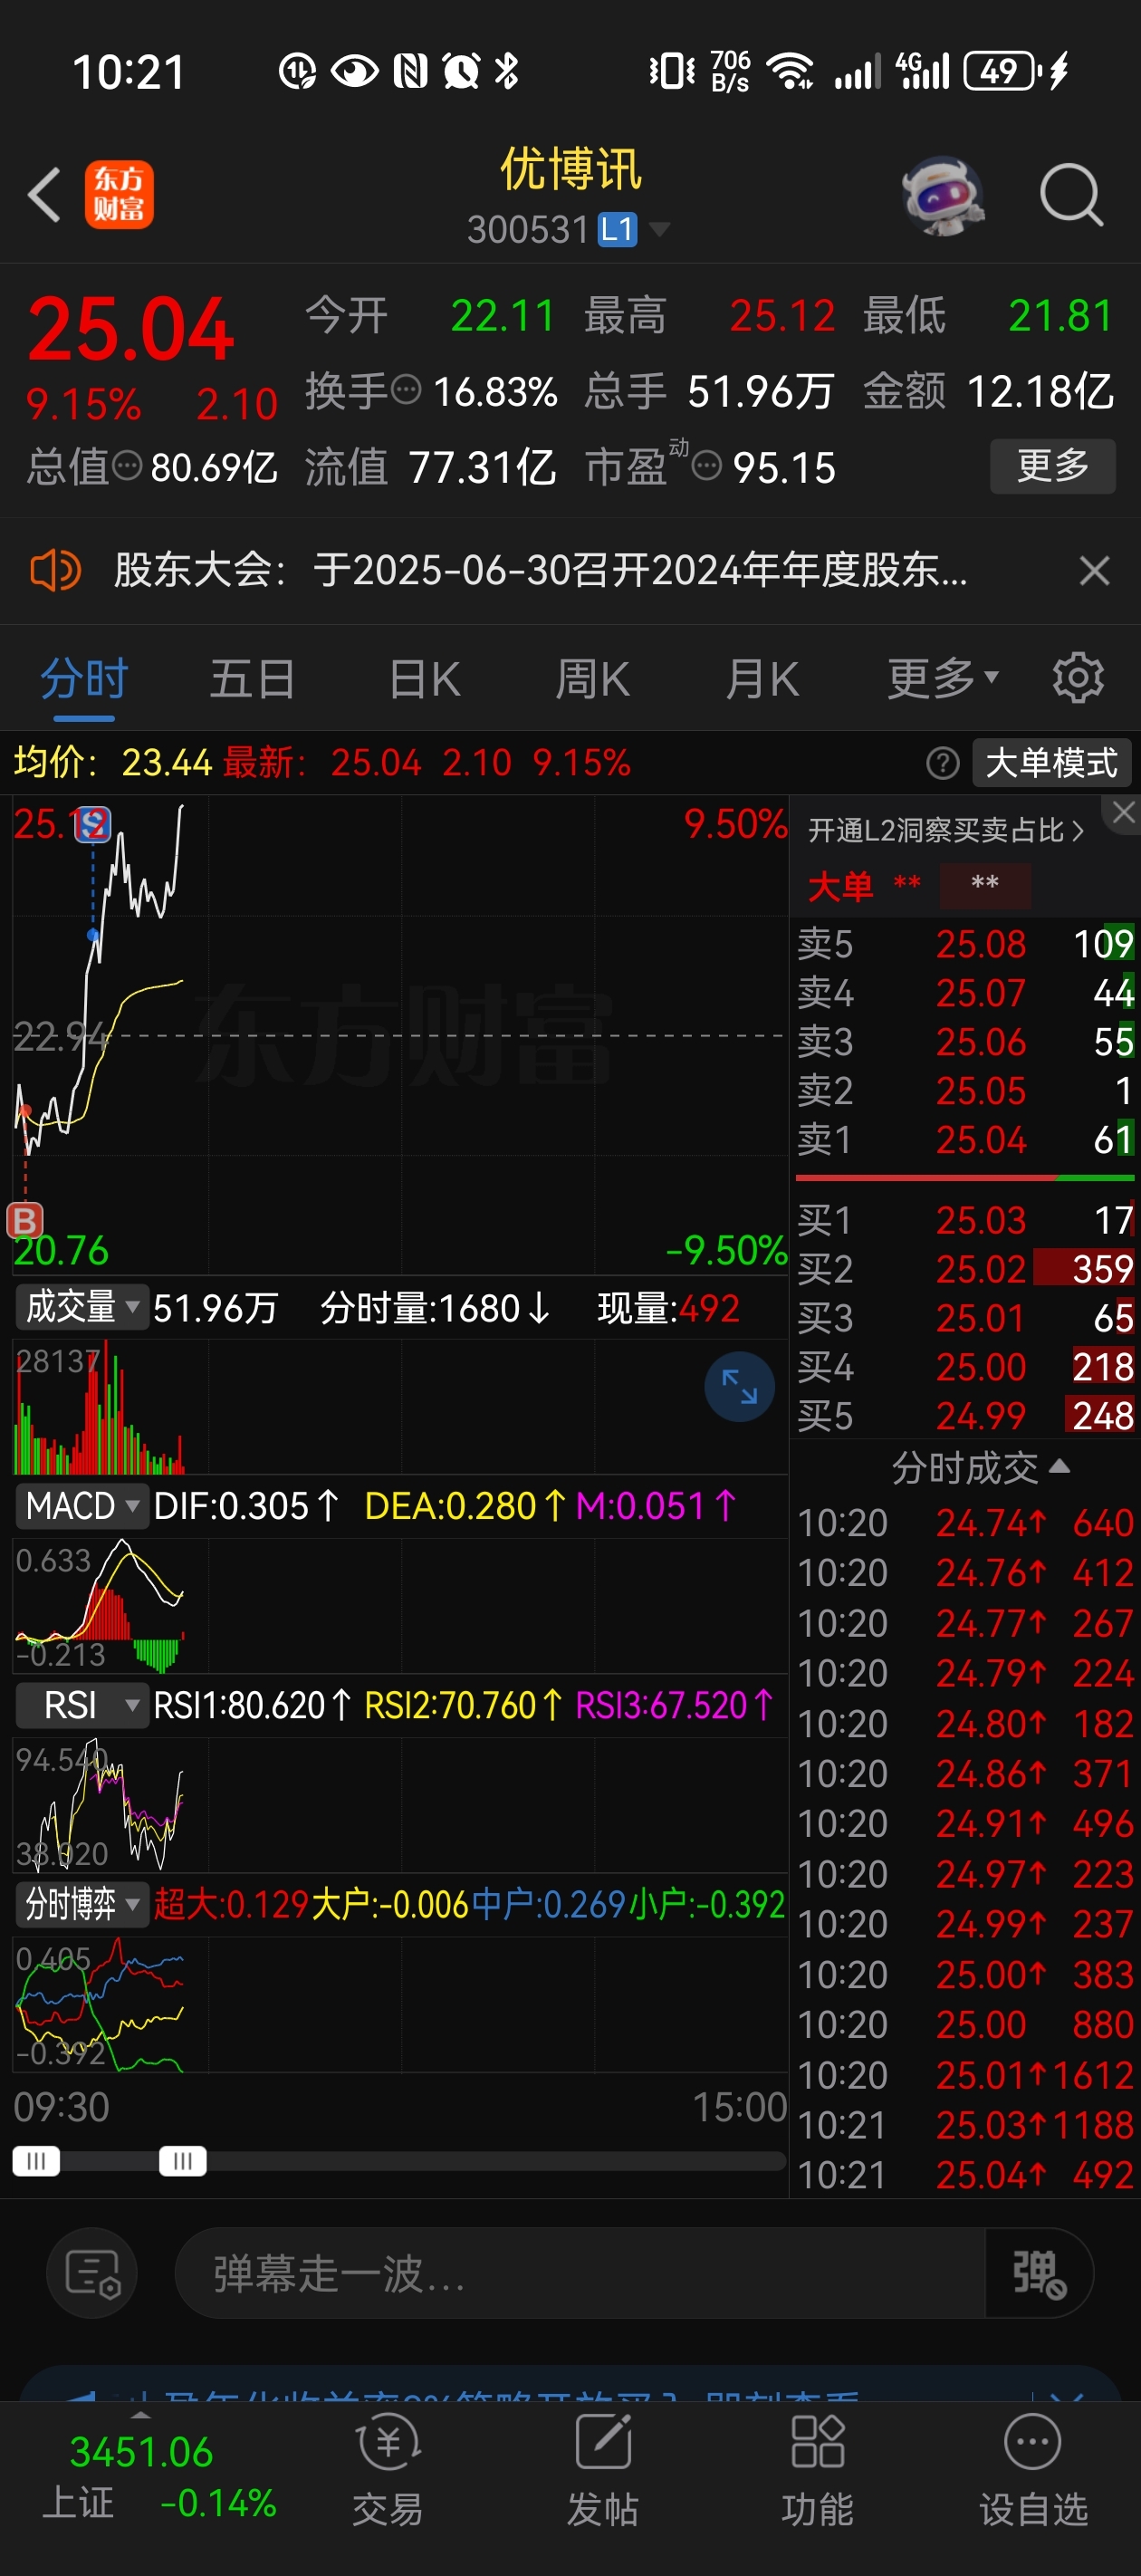
Task: Open the danmaku settings icon
Action: 92,2274
